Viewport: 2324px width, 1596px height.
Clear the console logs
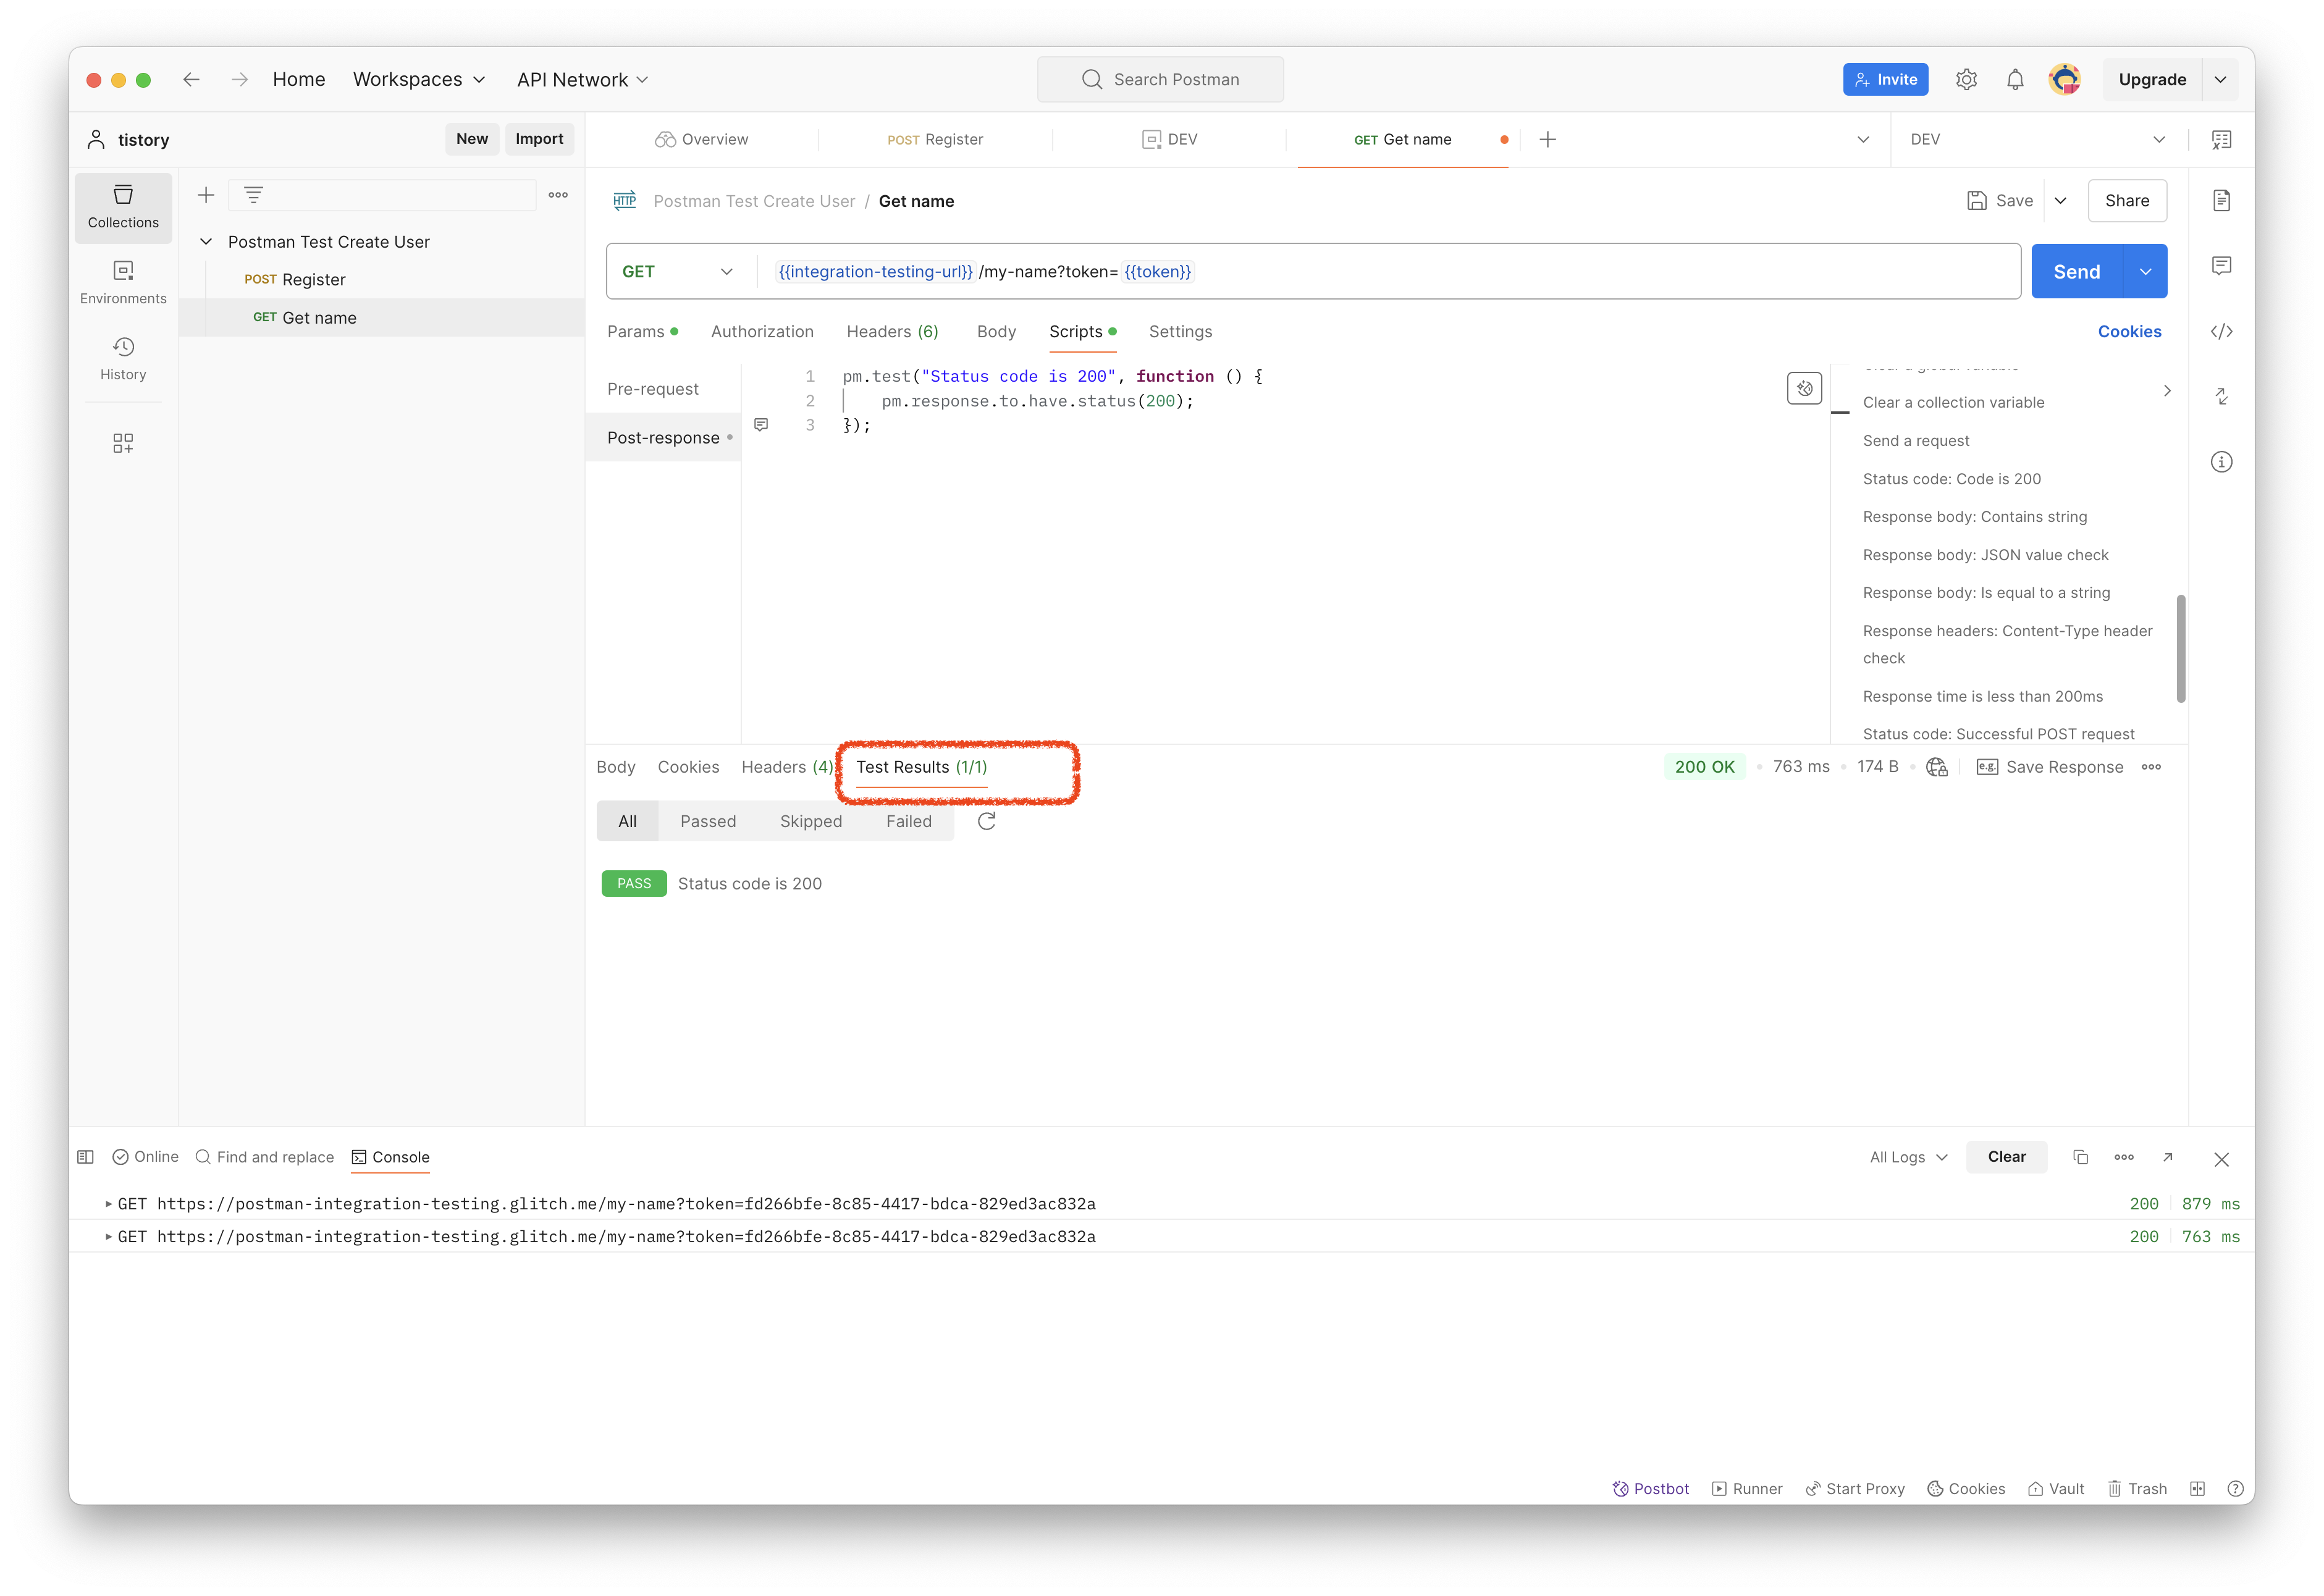(2005, 1157)
